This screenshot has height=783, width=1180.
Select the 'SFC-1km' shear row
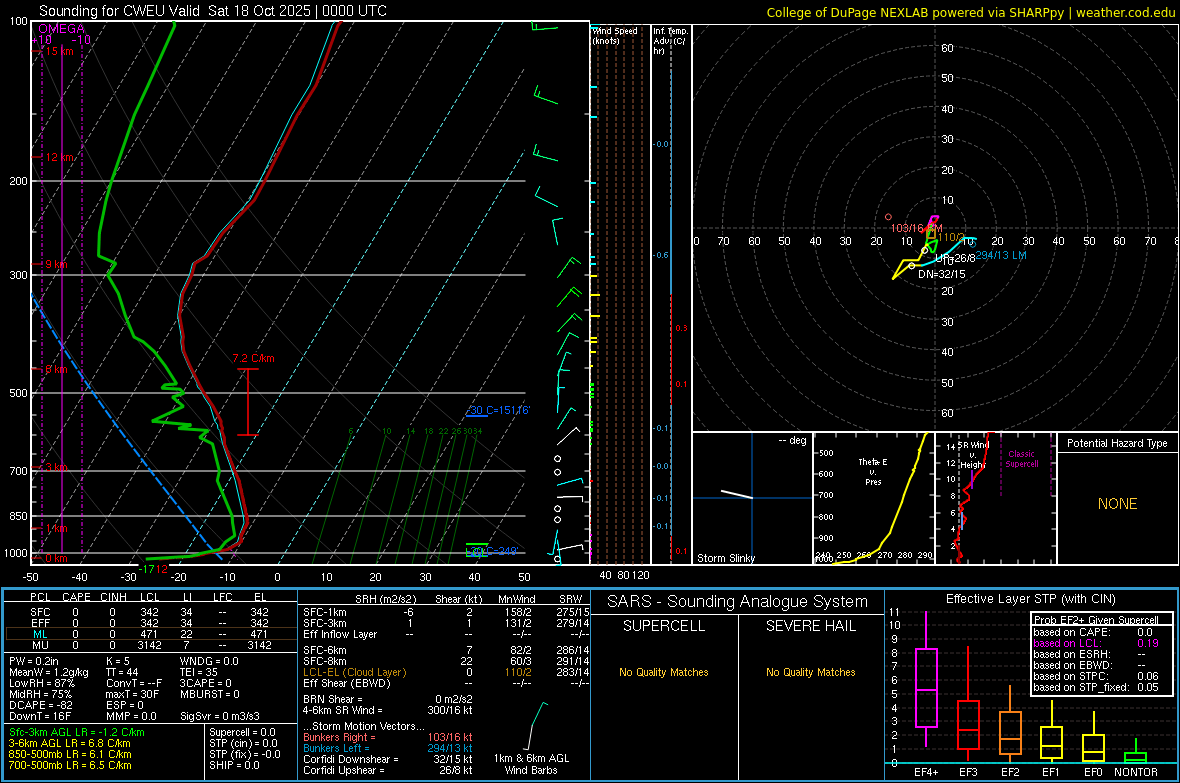pos(447,612)
